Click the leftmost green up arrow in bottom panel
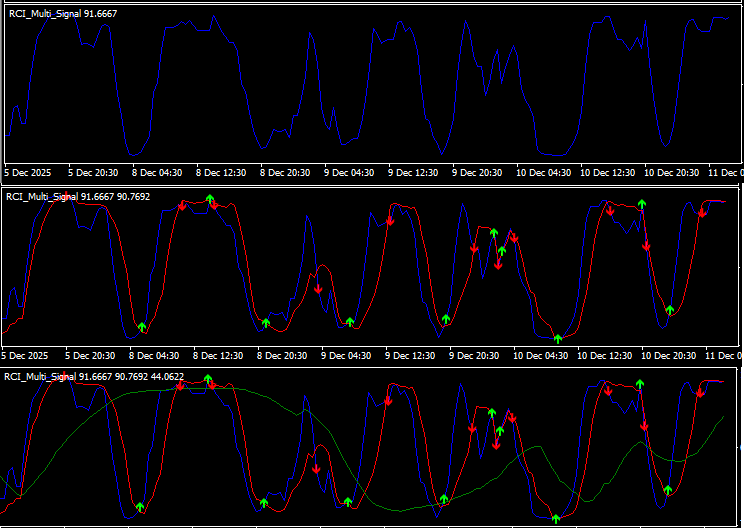Screen dimensions: 744x530 (x=140, y=507)
